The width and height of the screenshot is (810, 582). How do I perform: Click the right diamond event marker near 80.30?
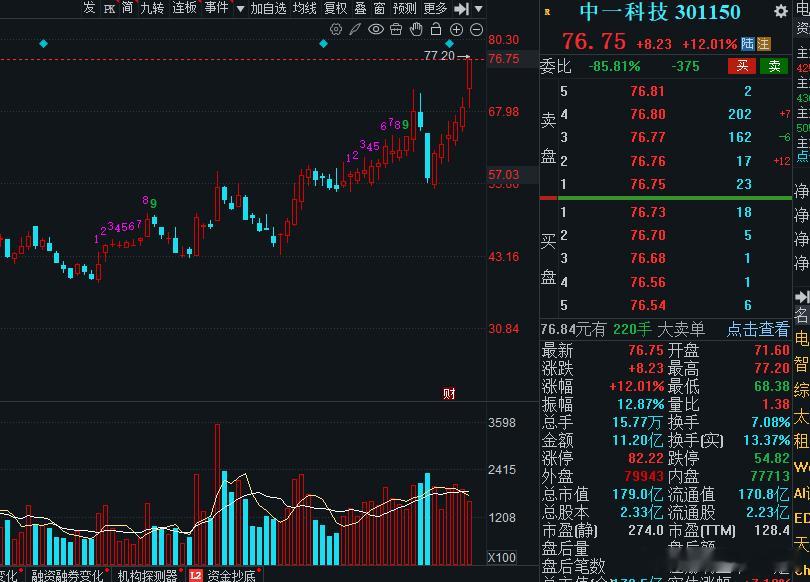(449, 44)
